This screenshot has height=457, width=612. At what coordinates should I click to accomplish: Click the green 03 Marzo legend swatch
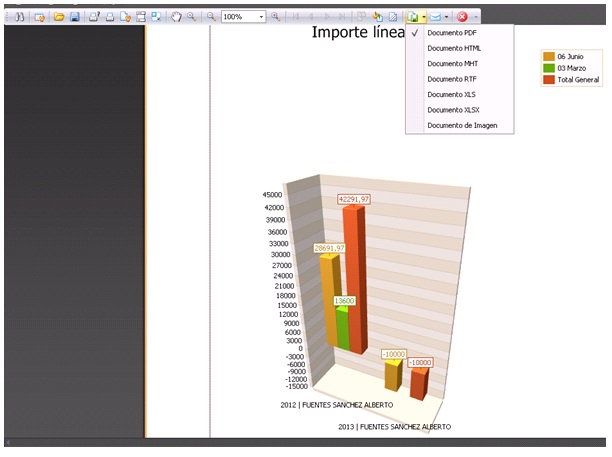[x=548, y=67]
